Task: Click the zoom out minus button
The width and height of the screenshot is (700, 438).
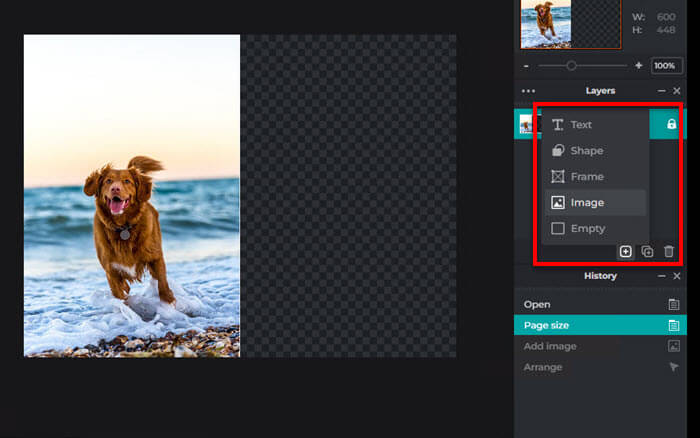Action: [526, 66]
